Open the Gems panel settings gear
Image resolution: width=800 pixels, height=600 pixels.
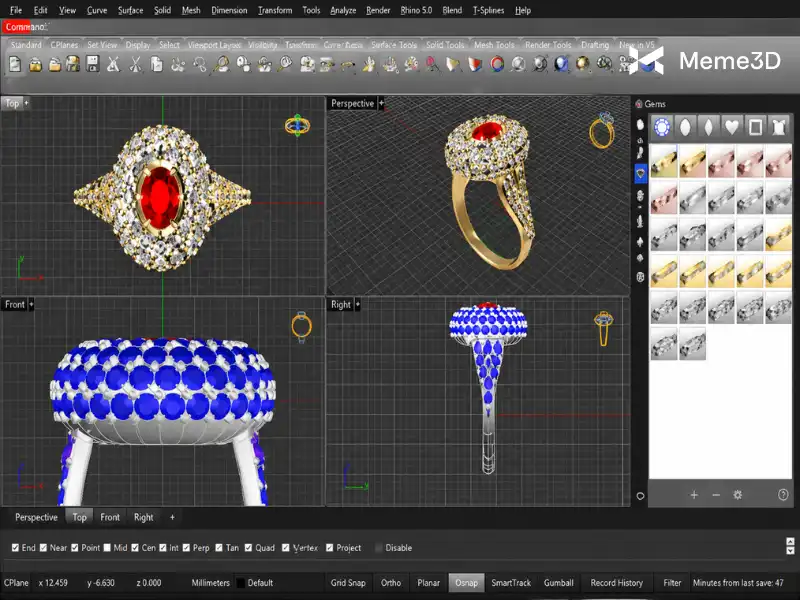click(x=738, y=494)
